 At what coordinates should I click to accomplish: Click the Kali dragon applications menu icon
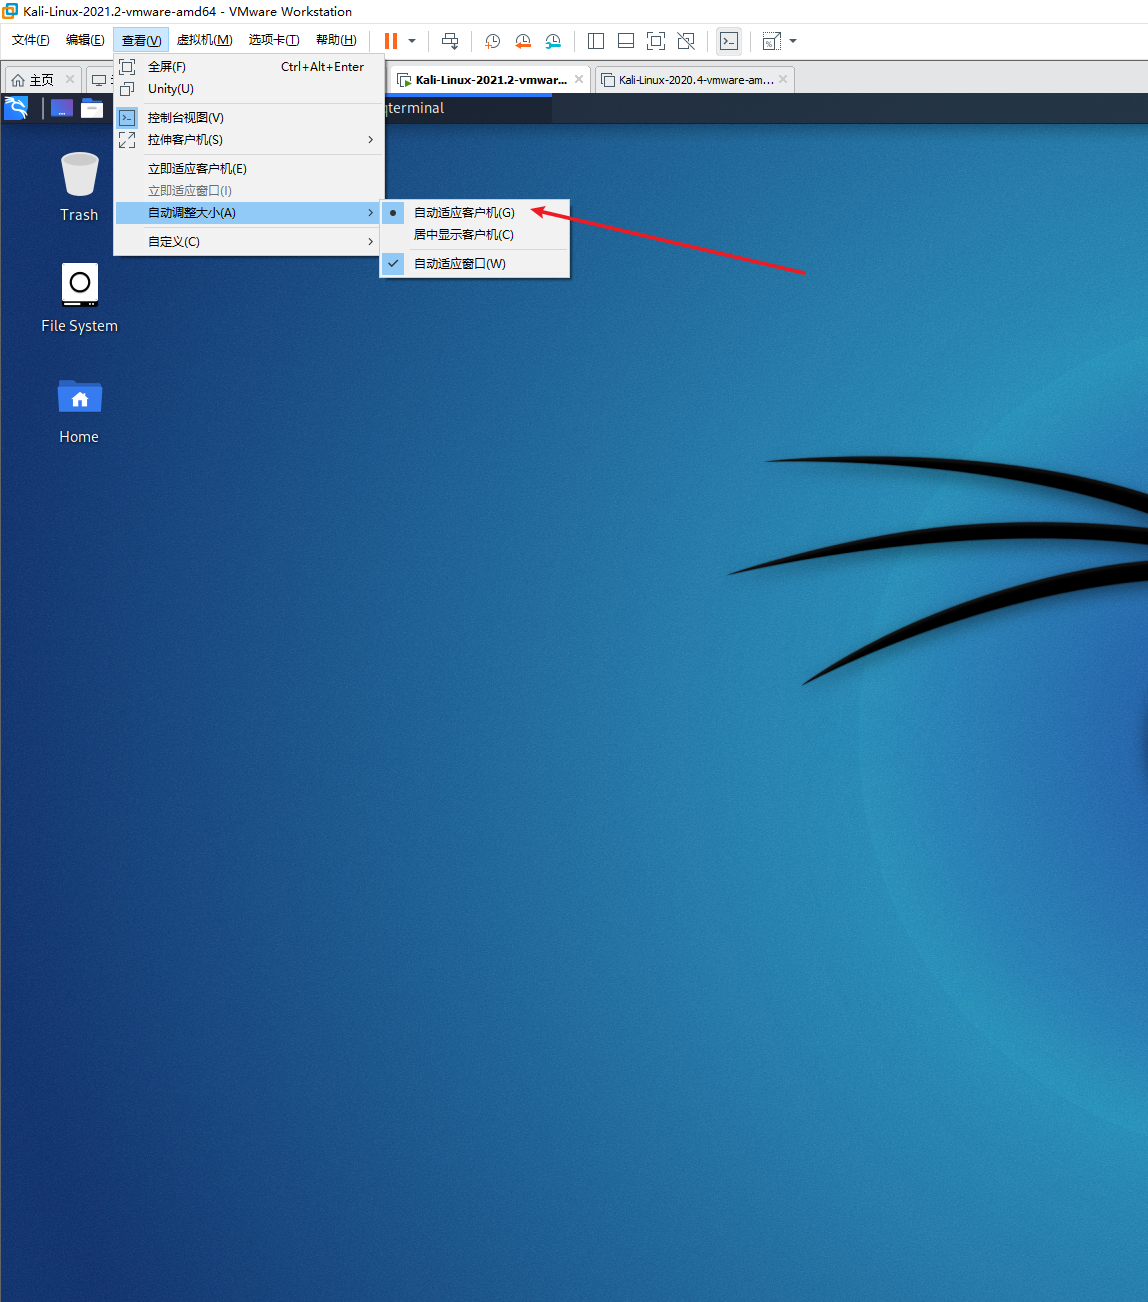pyautogui.click(x=16, y=108)
